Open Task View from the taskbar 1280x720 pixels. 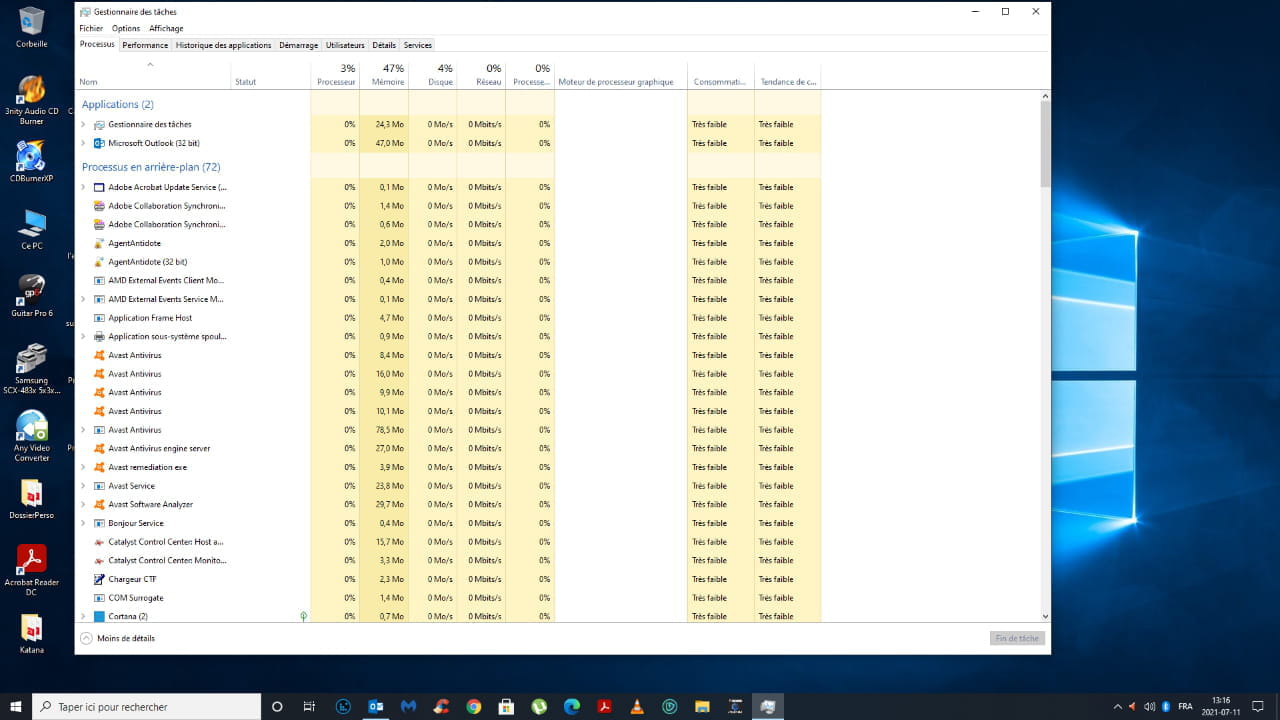310,706
